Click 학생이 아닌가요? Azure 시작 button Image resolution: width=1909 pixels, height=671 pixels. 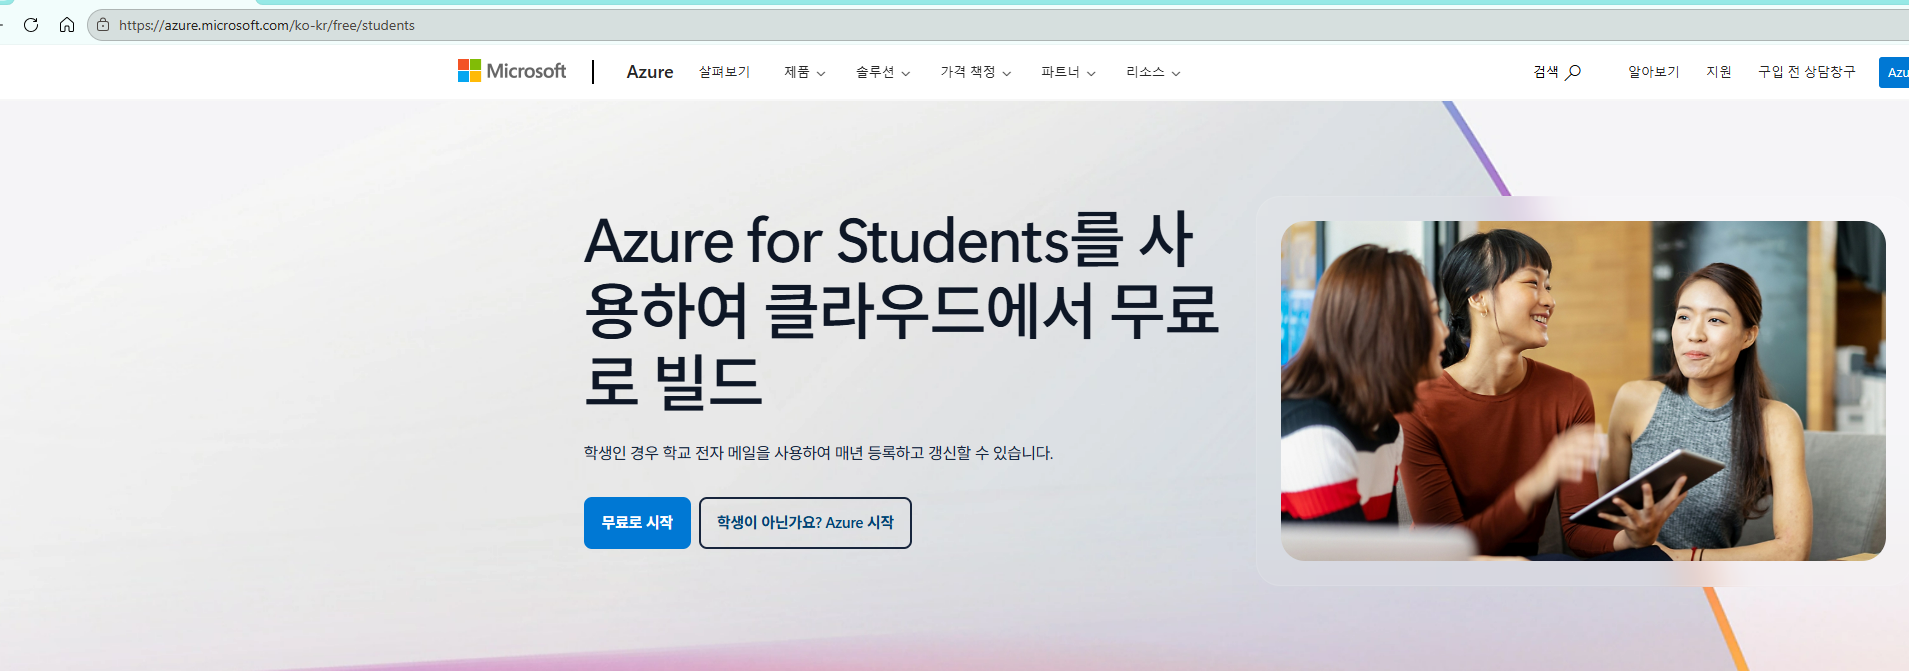tap(805, 523)
